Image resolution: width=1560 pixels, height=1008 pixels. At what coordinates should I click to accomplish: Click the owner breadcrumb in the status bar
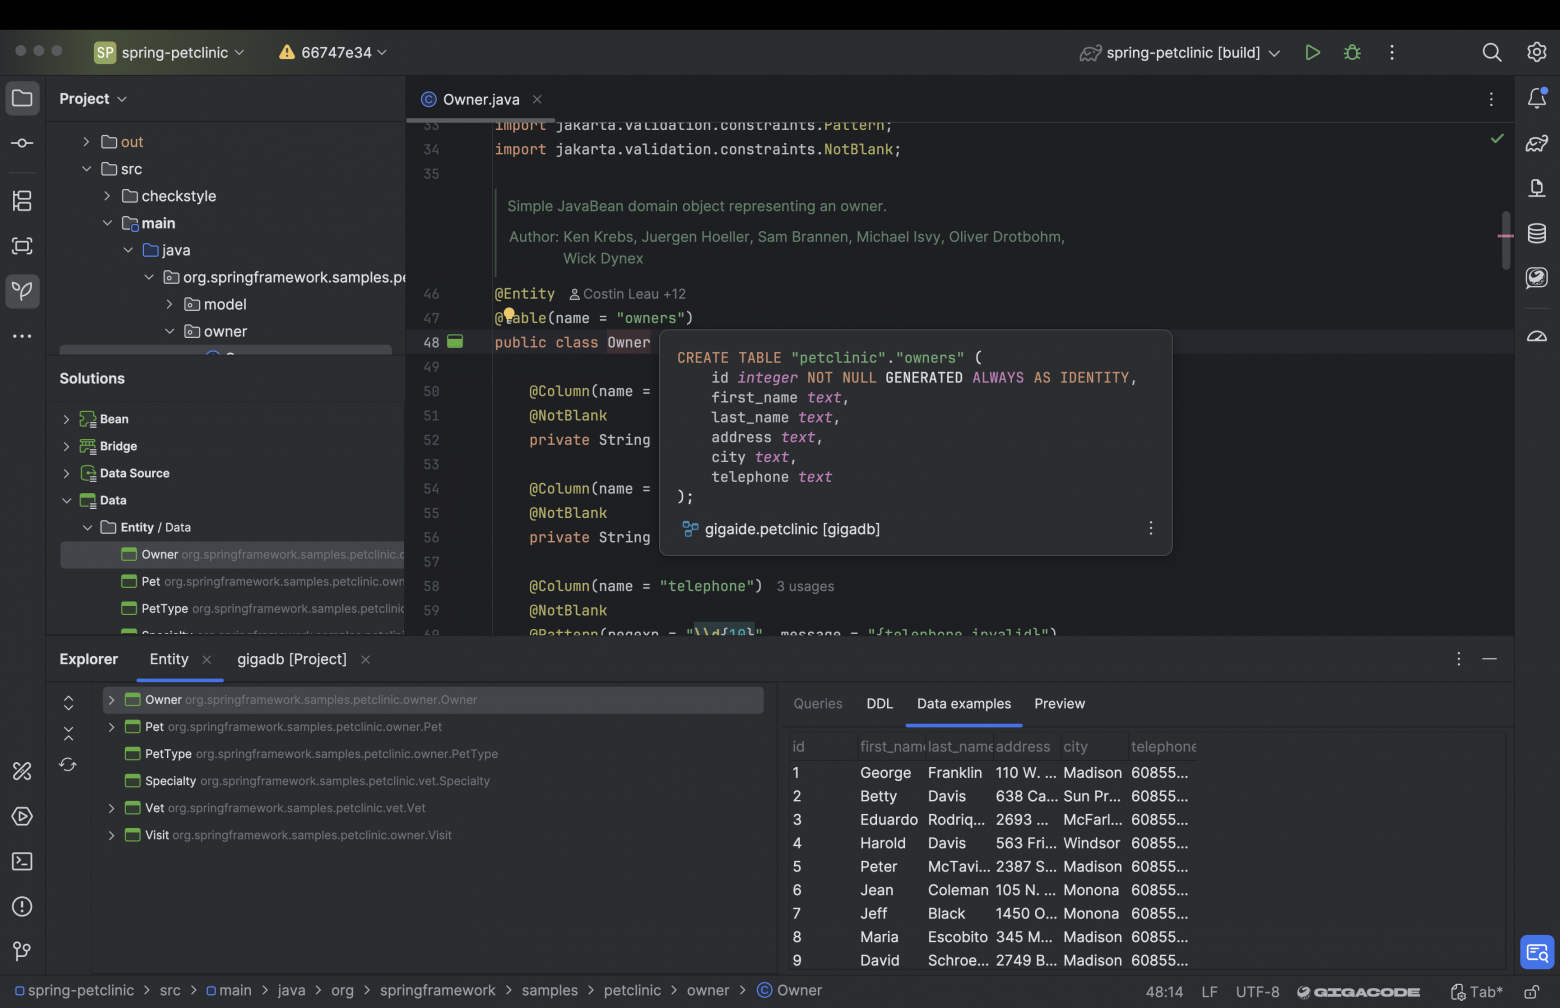pos(708,990)
